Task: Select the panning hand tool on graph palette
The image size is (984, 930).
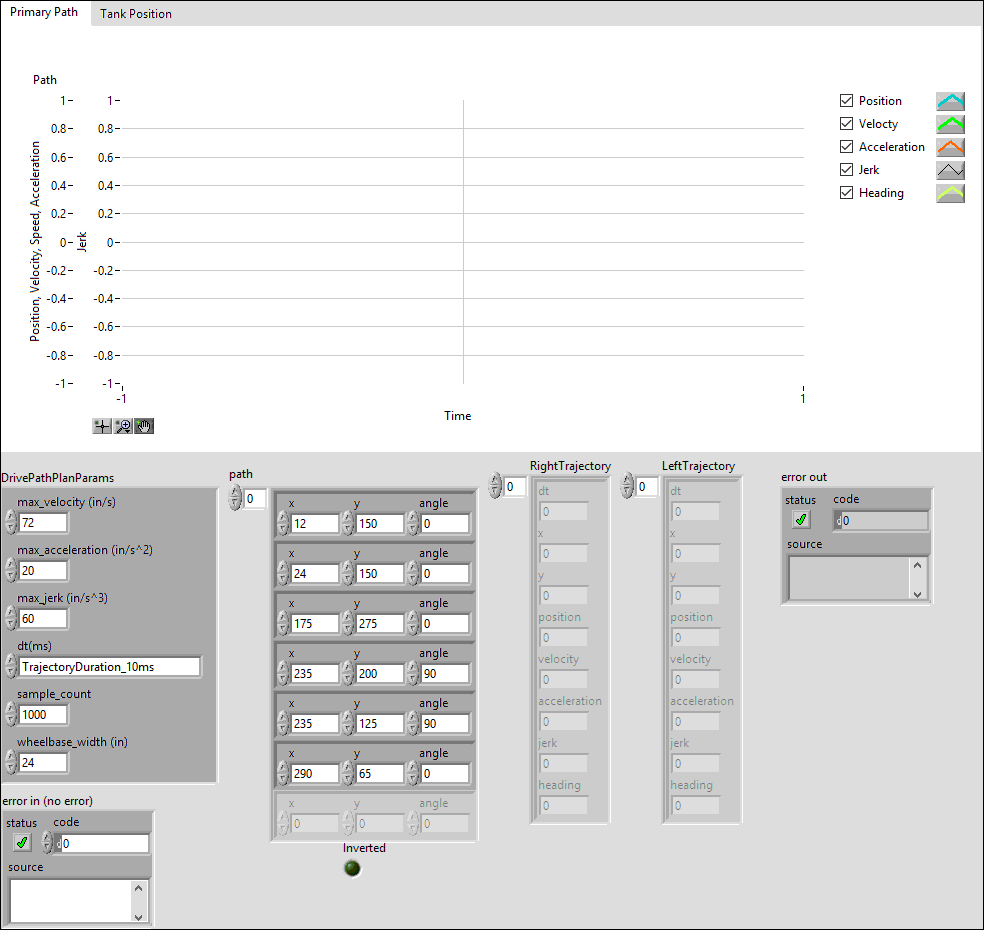Action: click(143, 425)
